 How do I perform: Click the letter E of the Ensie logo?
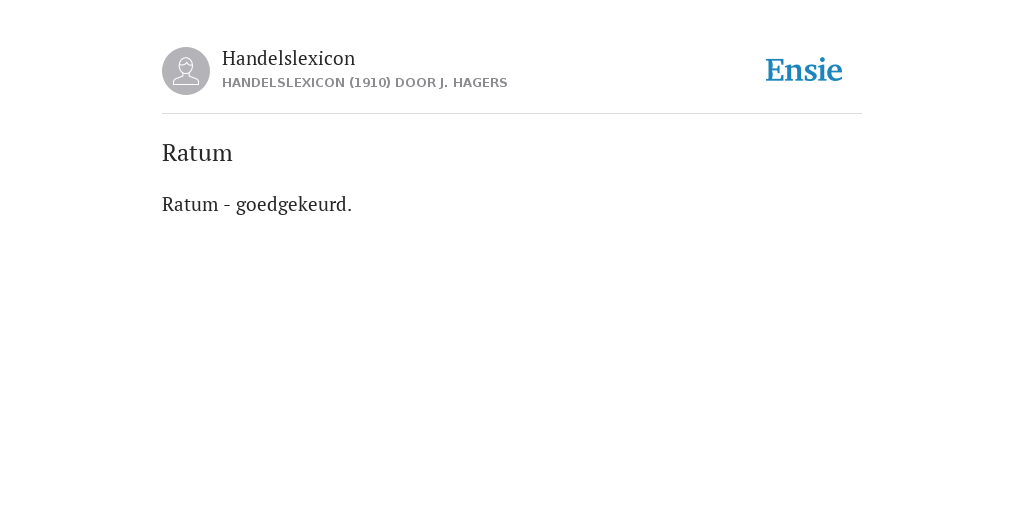pos(775,70)
